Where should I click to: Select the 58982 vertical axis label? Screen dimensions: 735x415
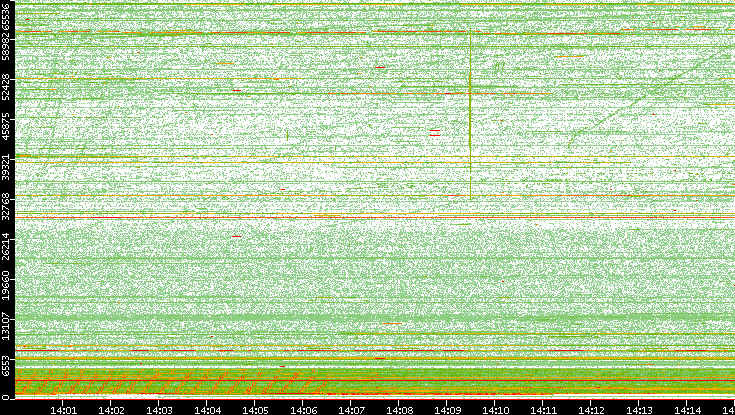click(x=7, y=45)
